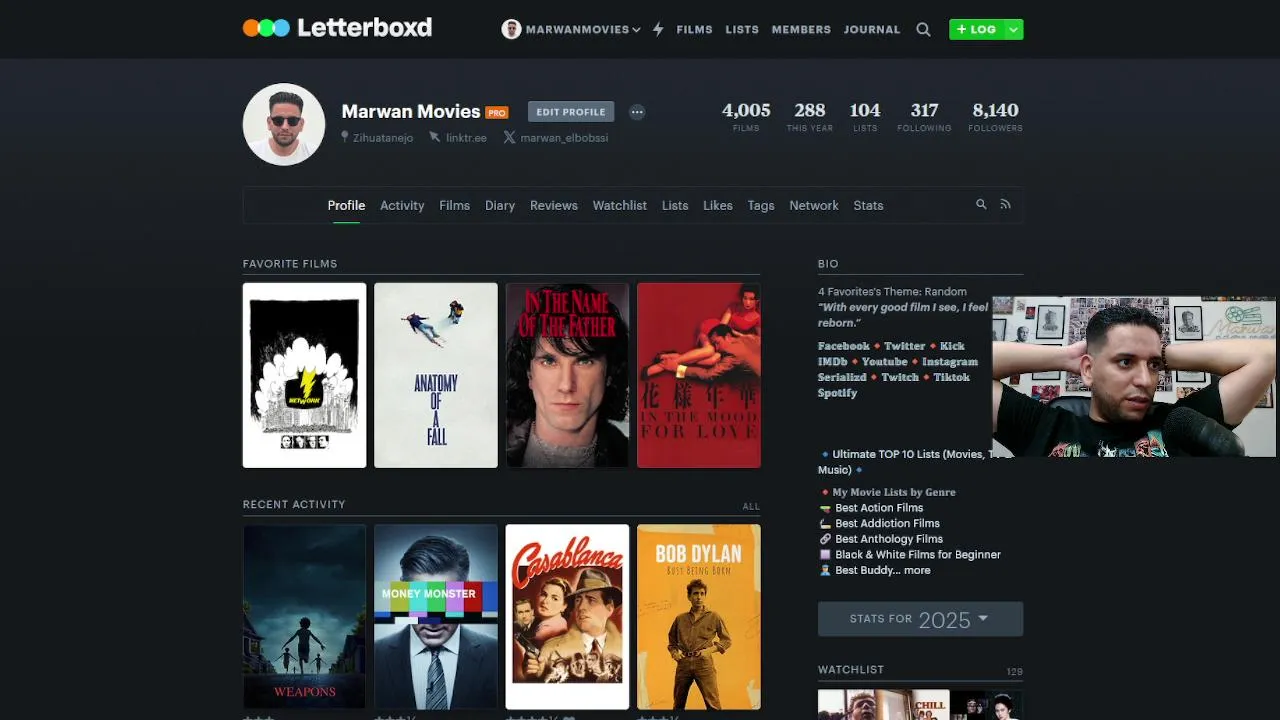This screenshot has width=1280, height=720.
Task: Open the 104 LISTS statistic
Action: (x=865, y=116)
